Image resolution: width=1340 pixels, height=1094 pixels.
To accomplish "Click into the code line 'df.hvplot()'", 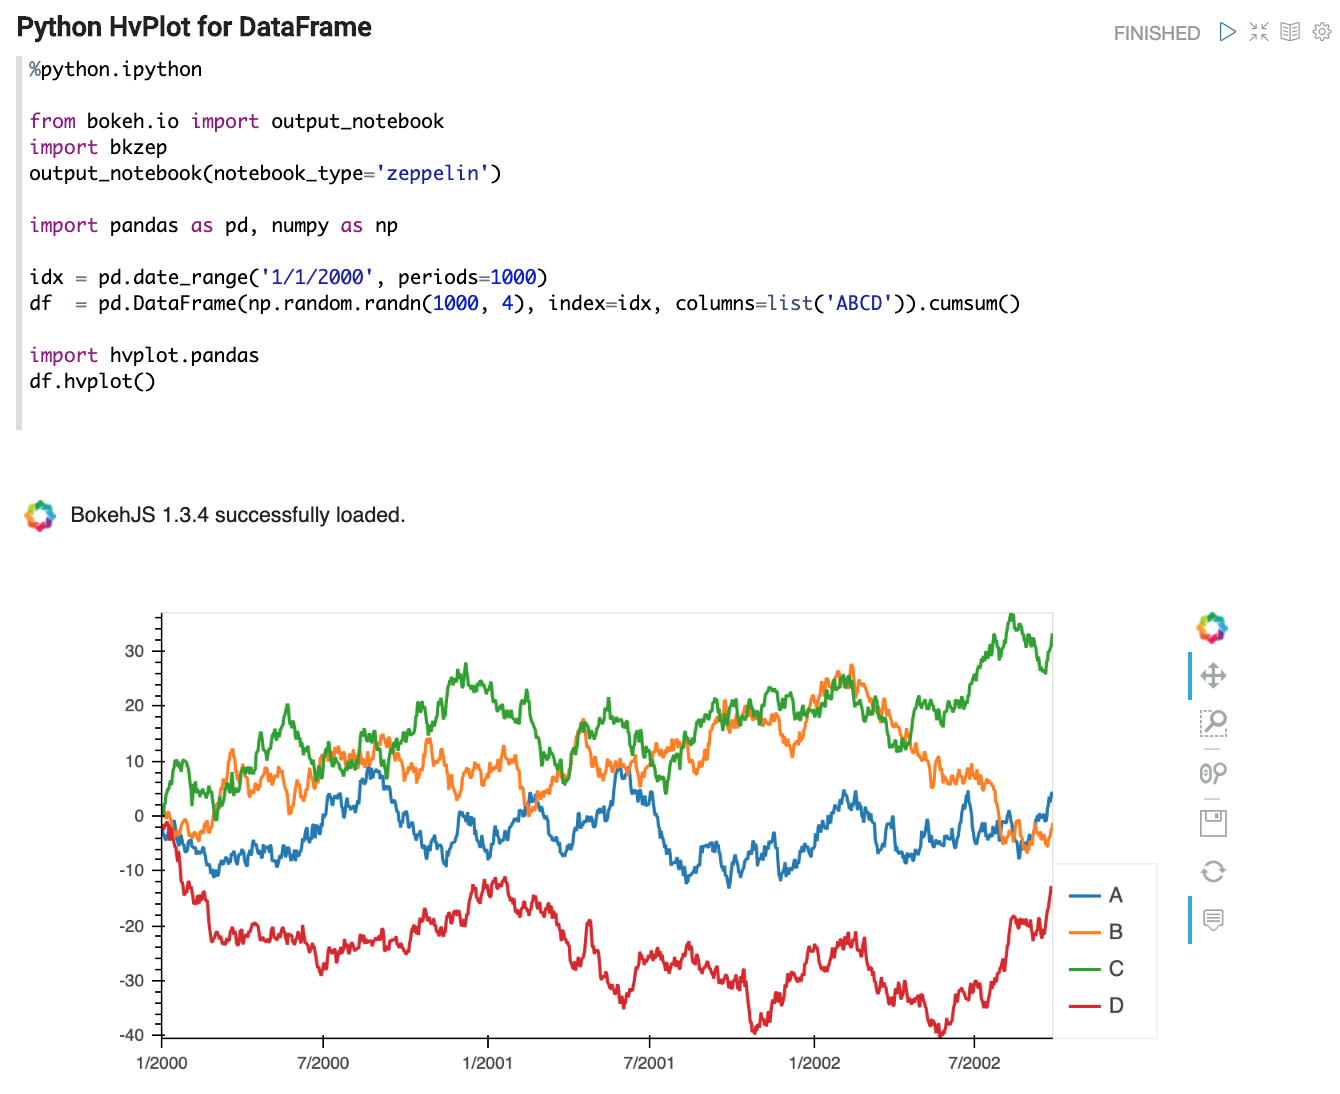I will pyautogui.click(x=92, y=381).
